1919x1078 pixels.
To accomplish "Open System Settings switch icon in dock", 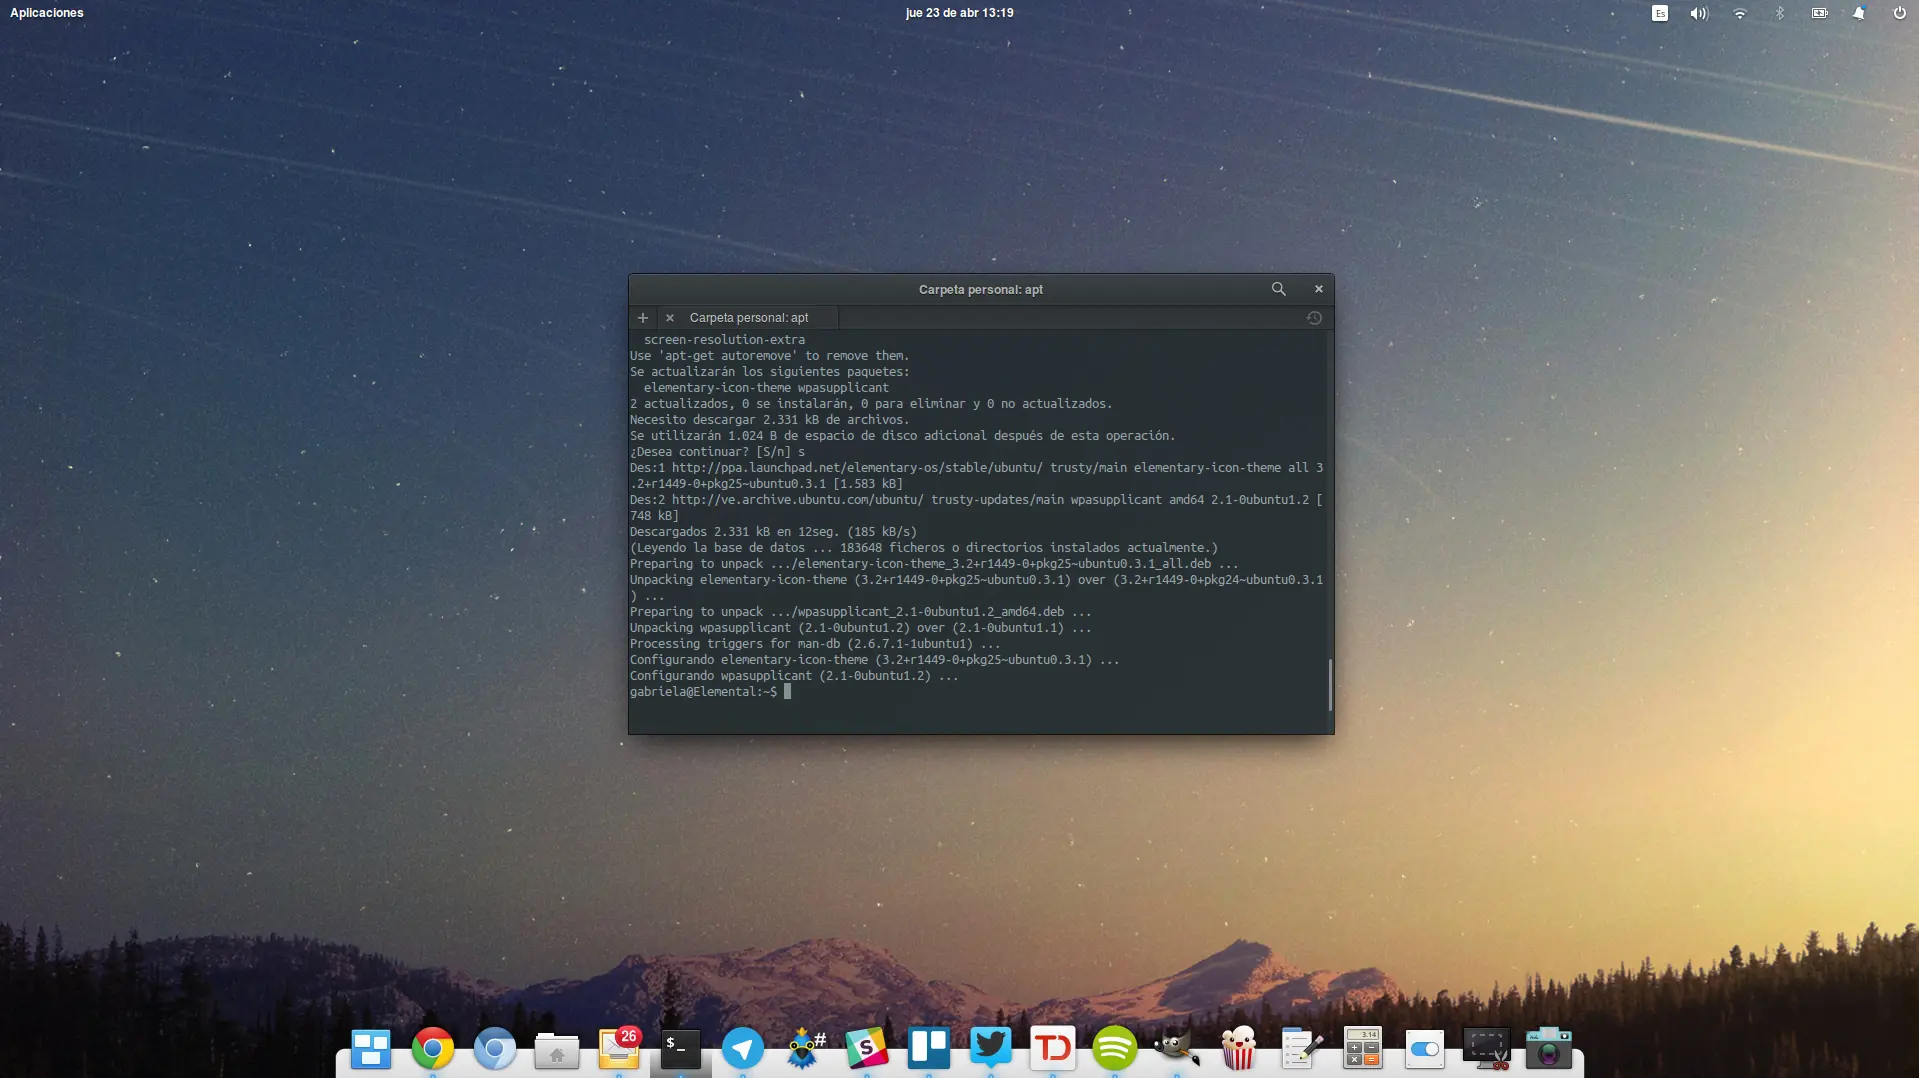I will (1425, 1049).
